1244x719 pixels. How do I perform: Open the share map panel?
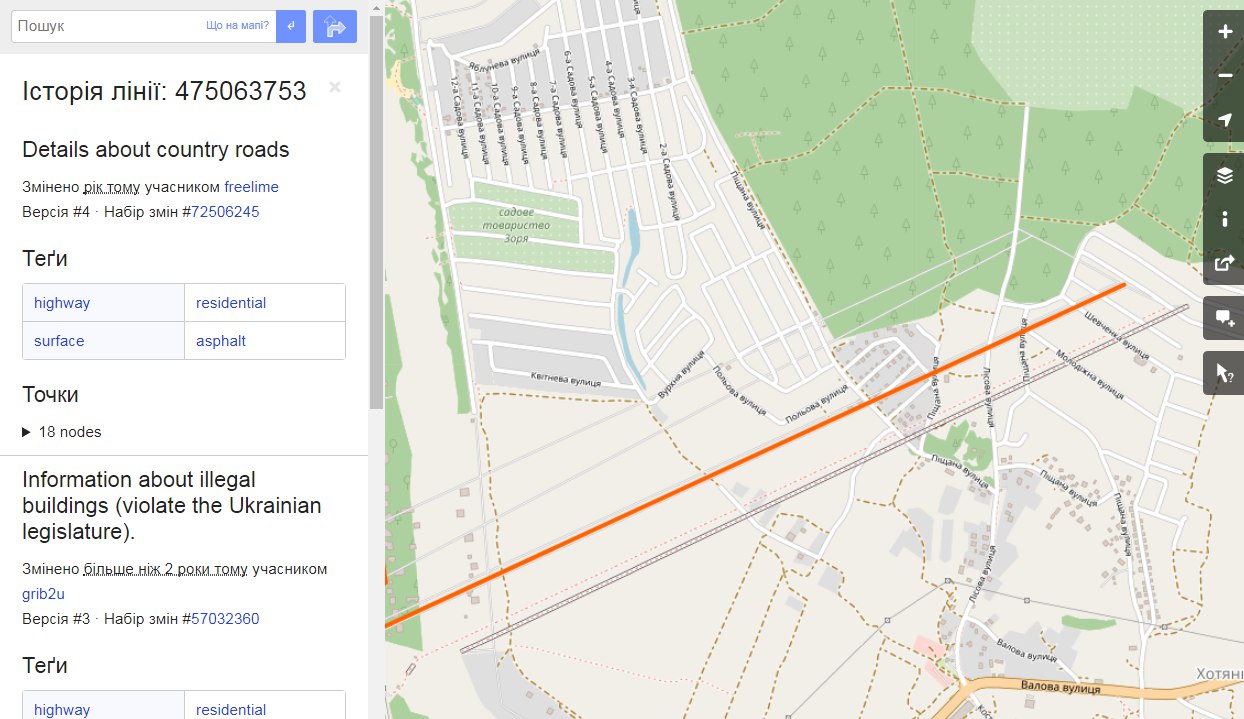pos(1224,263)
